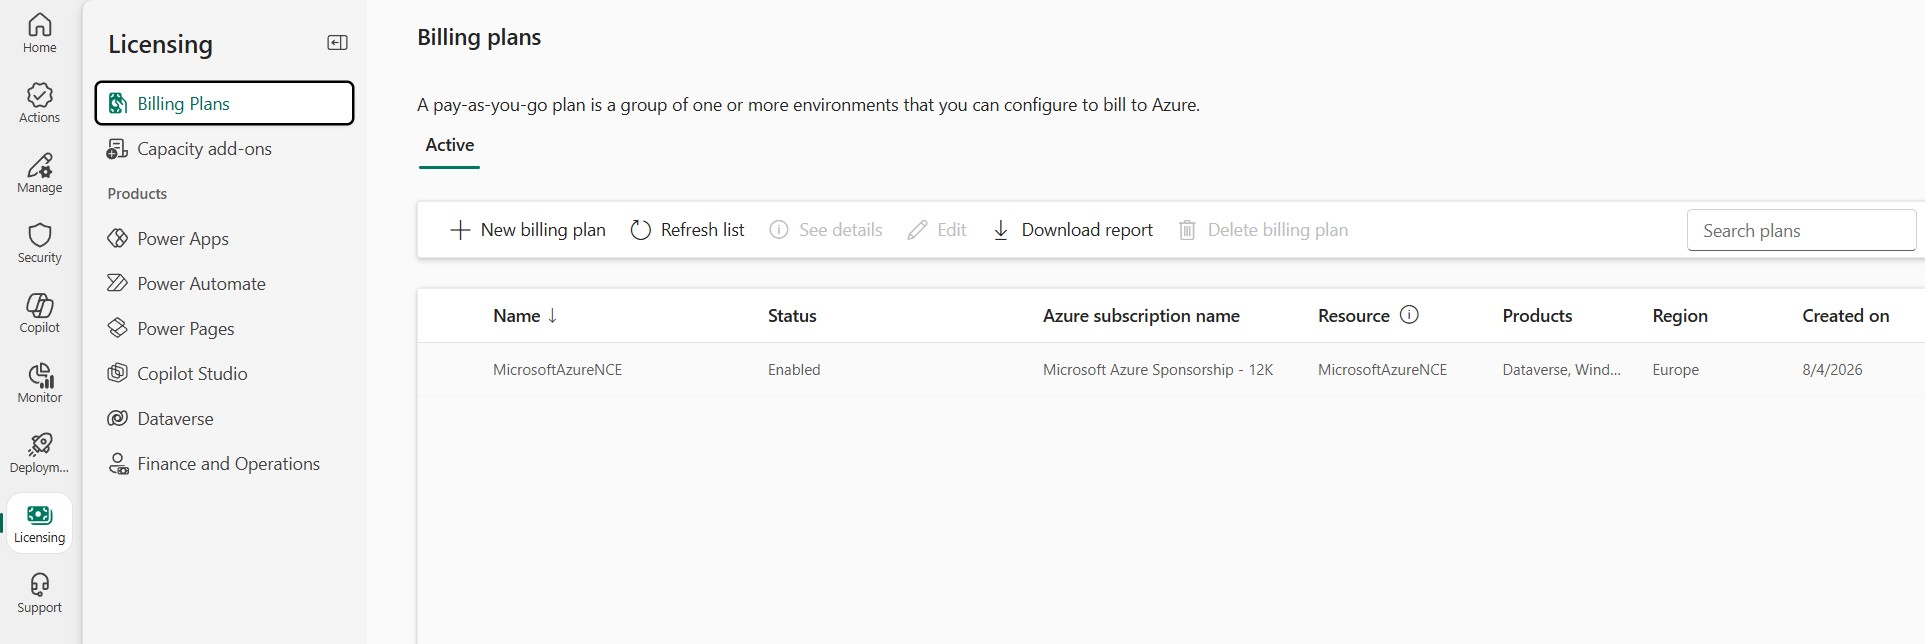1925x644 pixels.
Task: Open the Copilot section in left rail
Action: pos(39,313)
